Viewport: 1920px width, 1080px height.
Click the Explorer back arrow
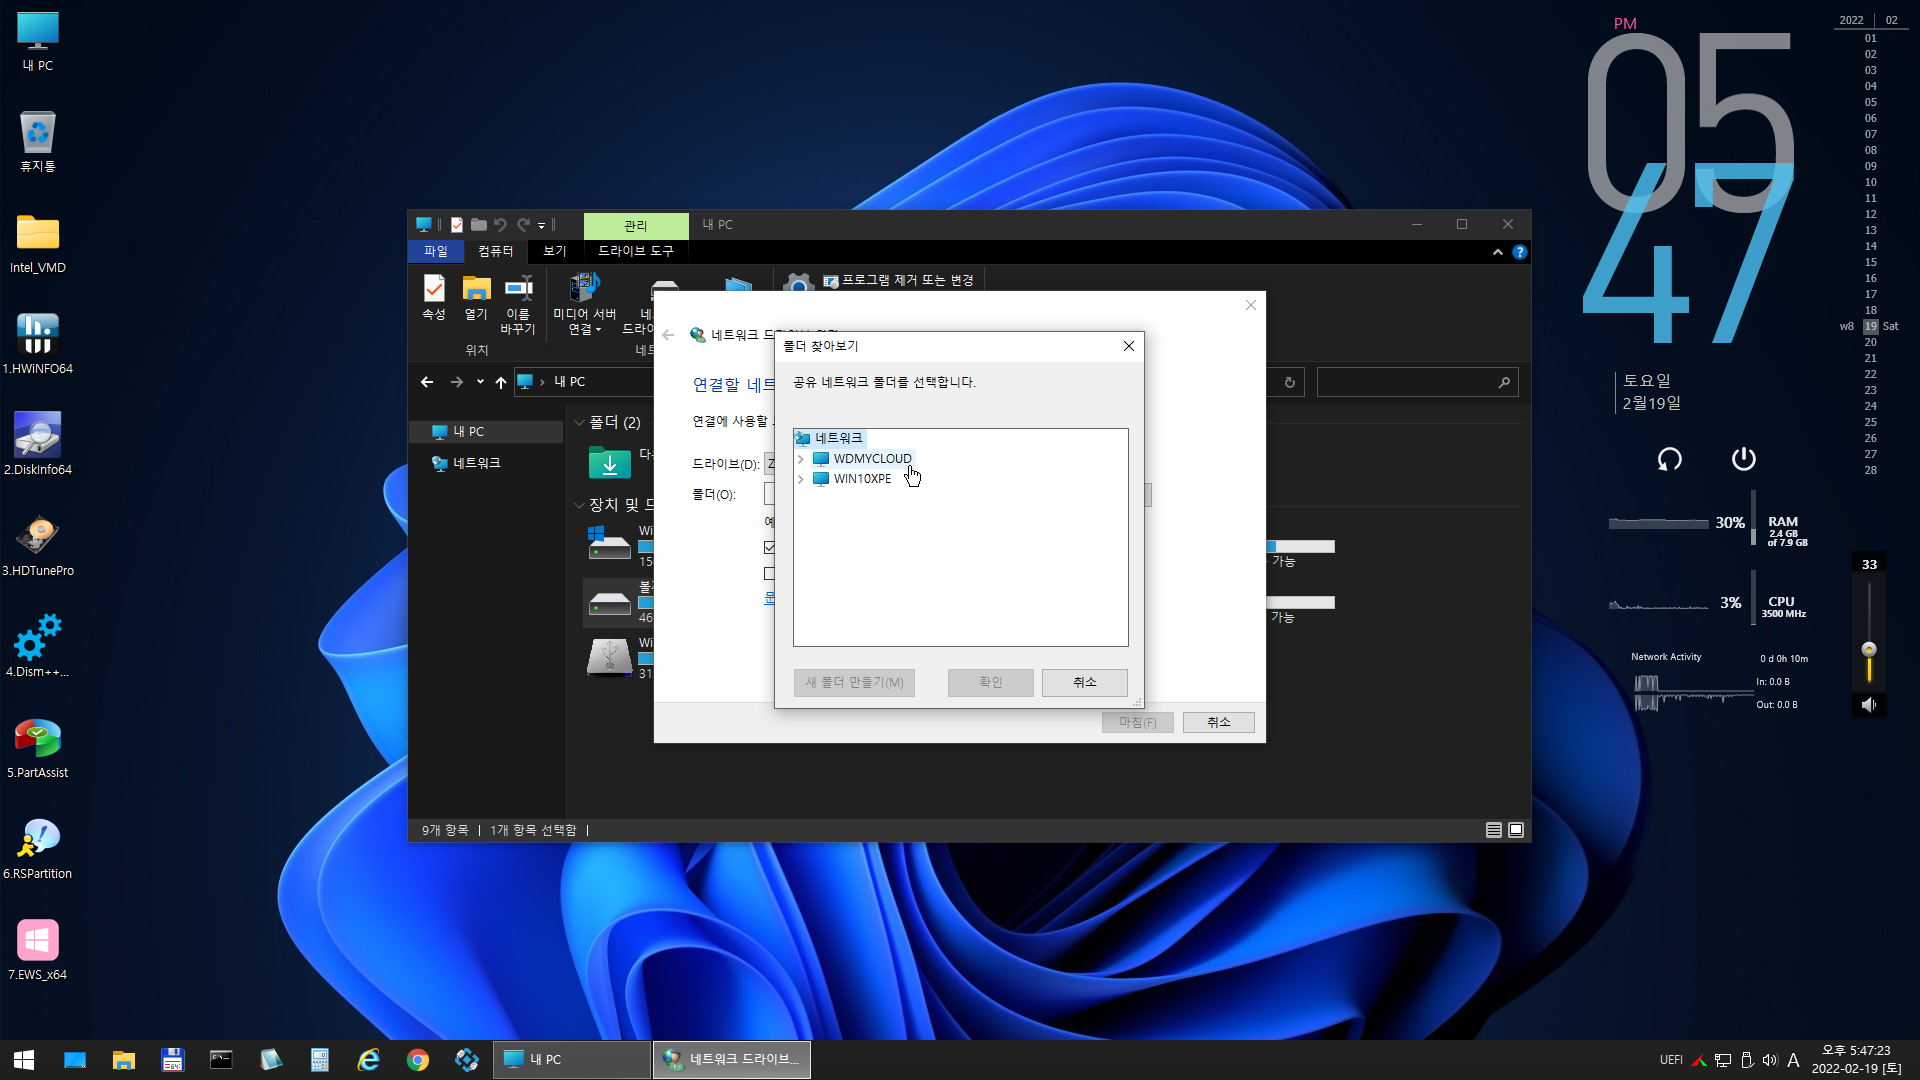(x=427, y=382)
